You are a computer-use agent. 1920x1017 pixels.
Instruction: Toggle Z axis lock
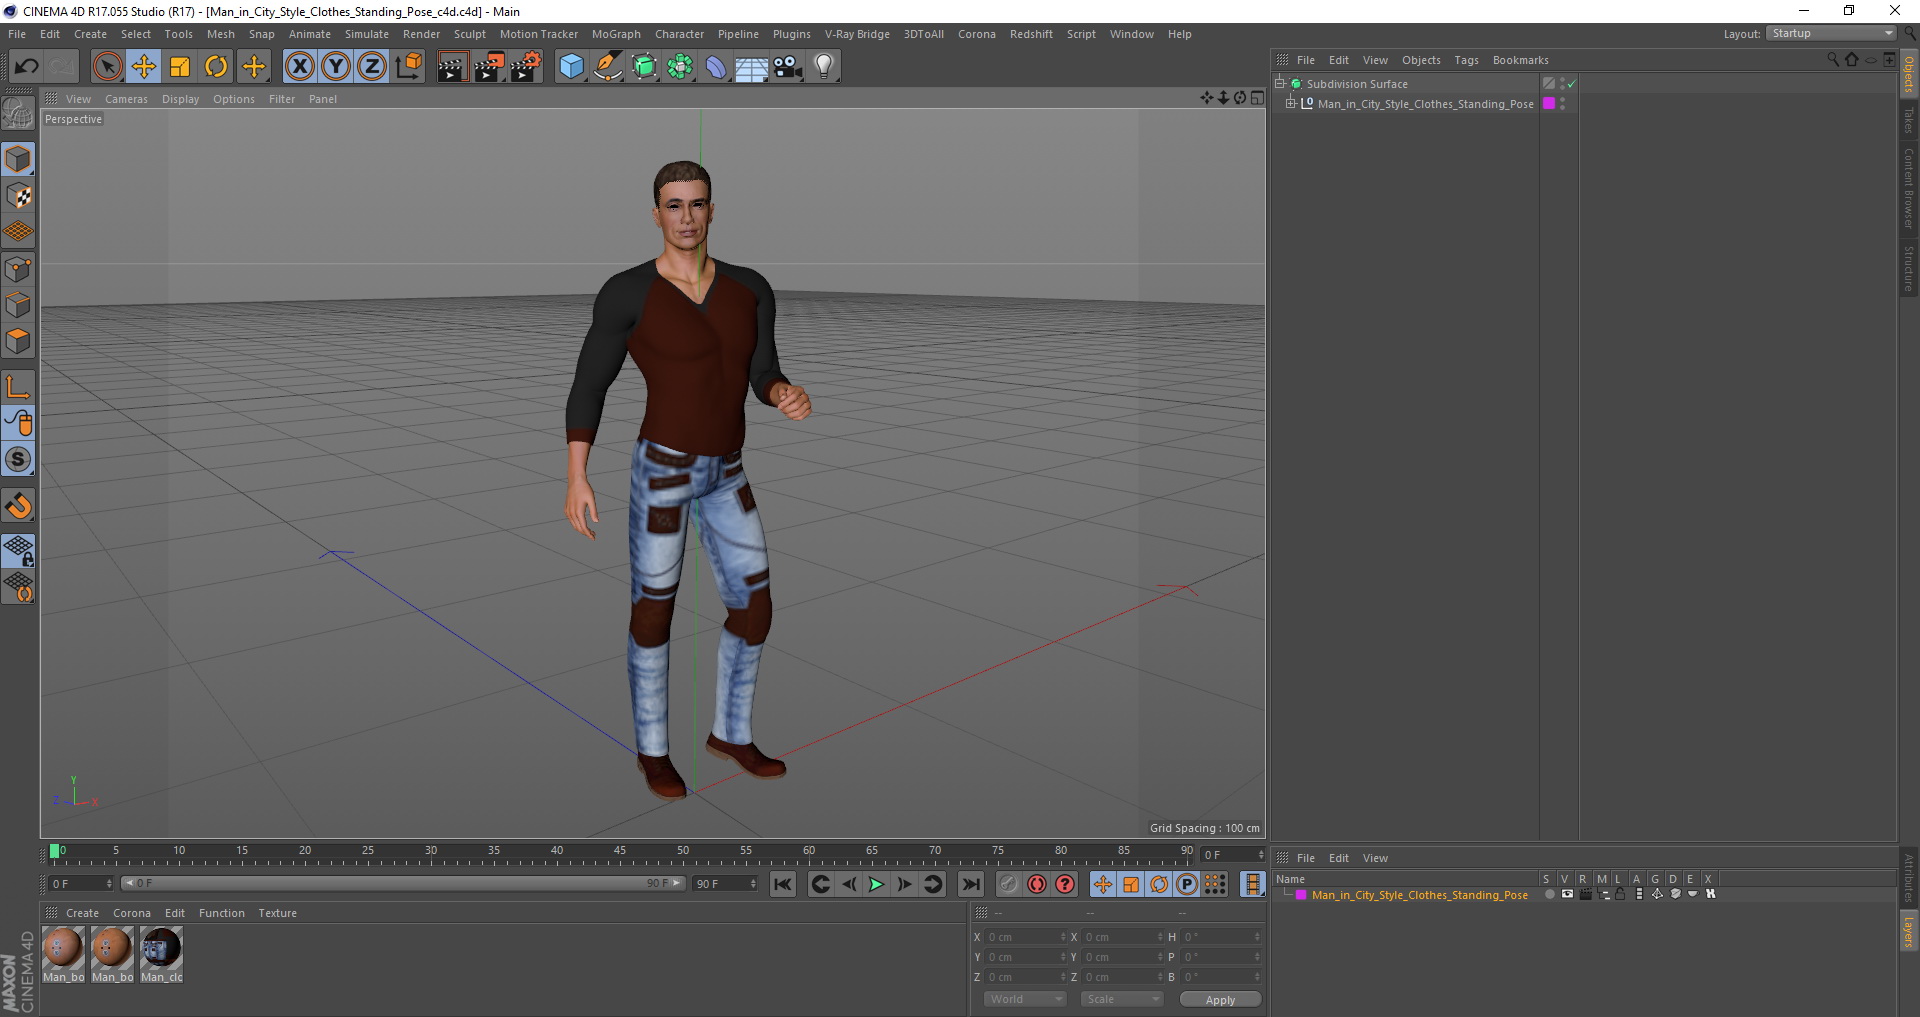point(372,67)
